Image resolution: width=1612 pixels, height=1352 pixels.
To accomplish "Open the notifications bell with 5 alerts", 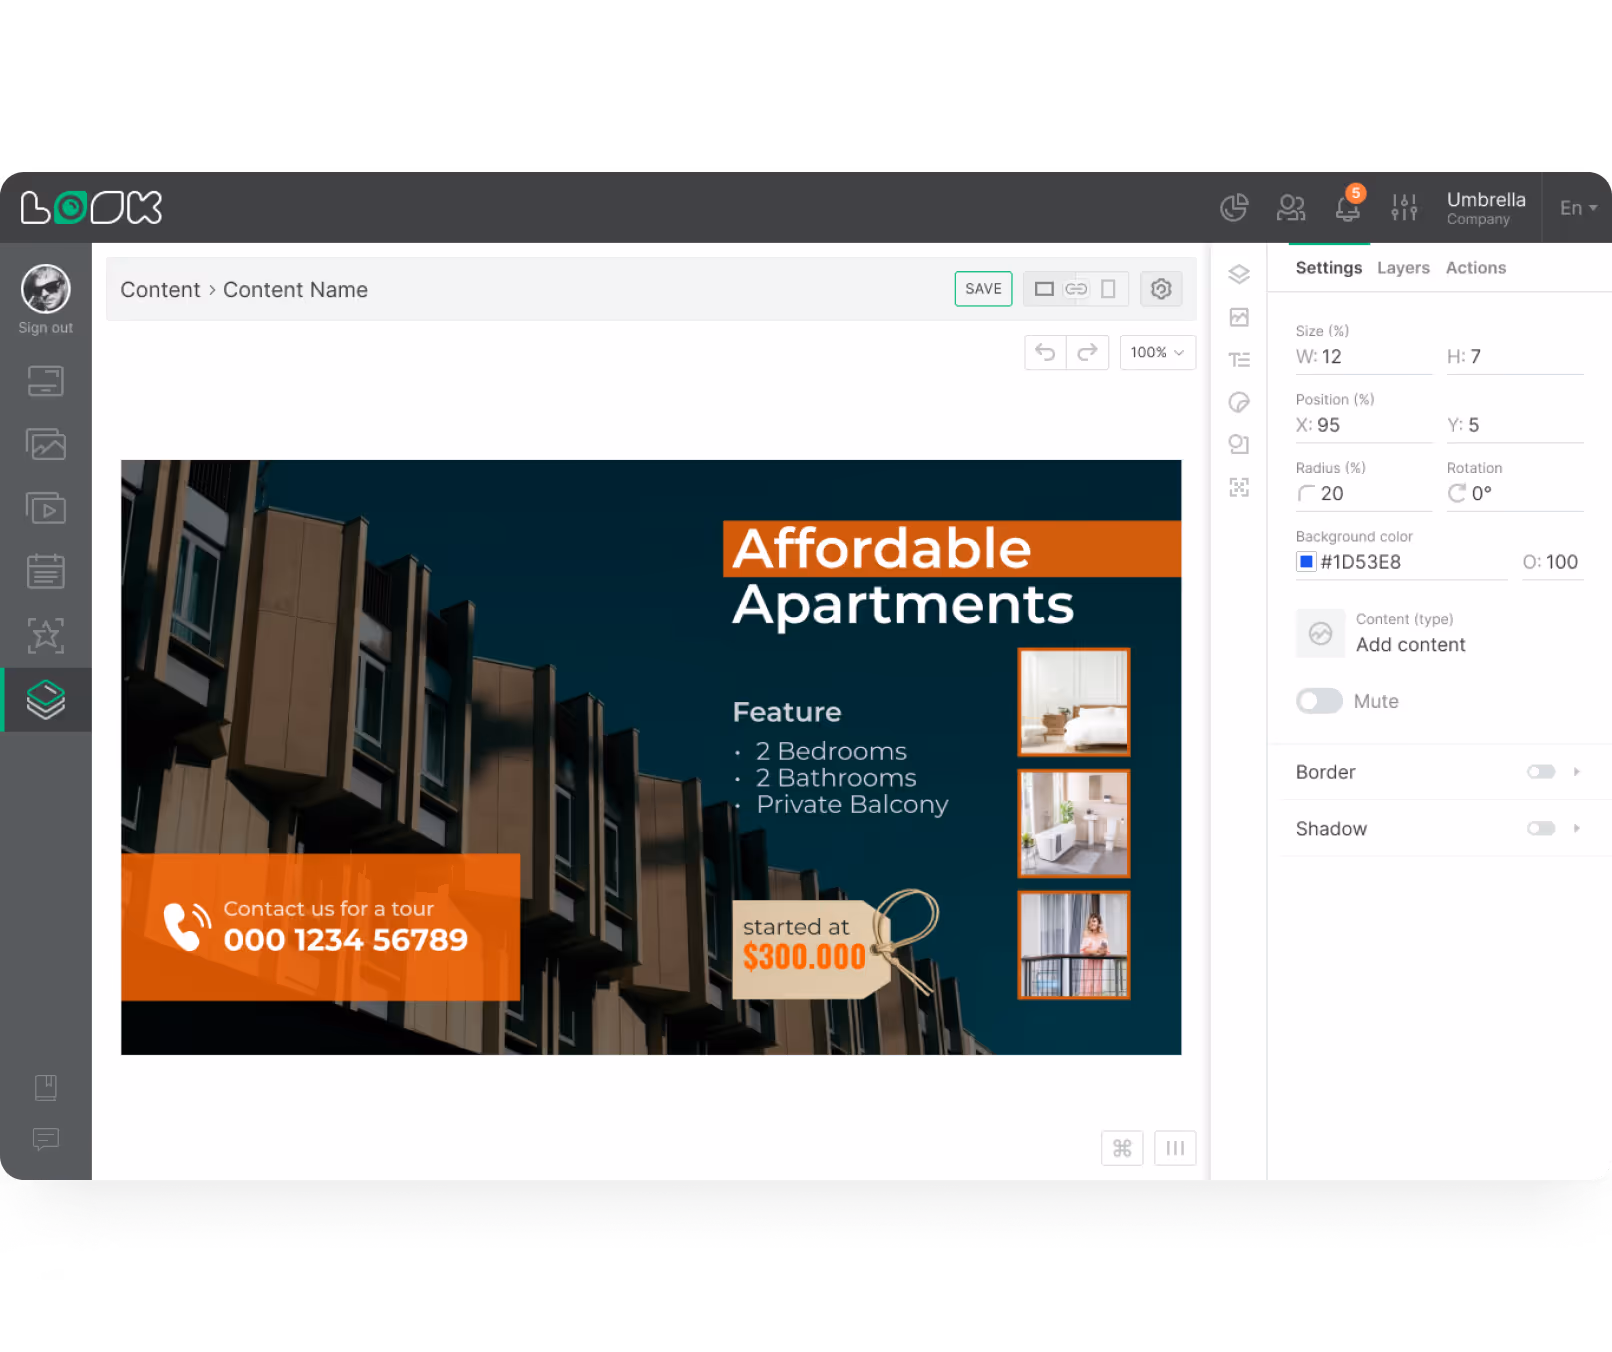I will coord(1347,207).
